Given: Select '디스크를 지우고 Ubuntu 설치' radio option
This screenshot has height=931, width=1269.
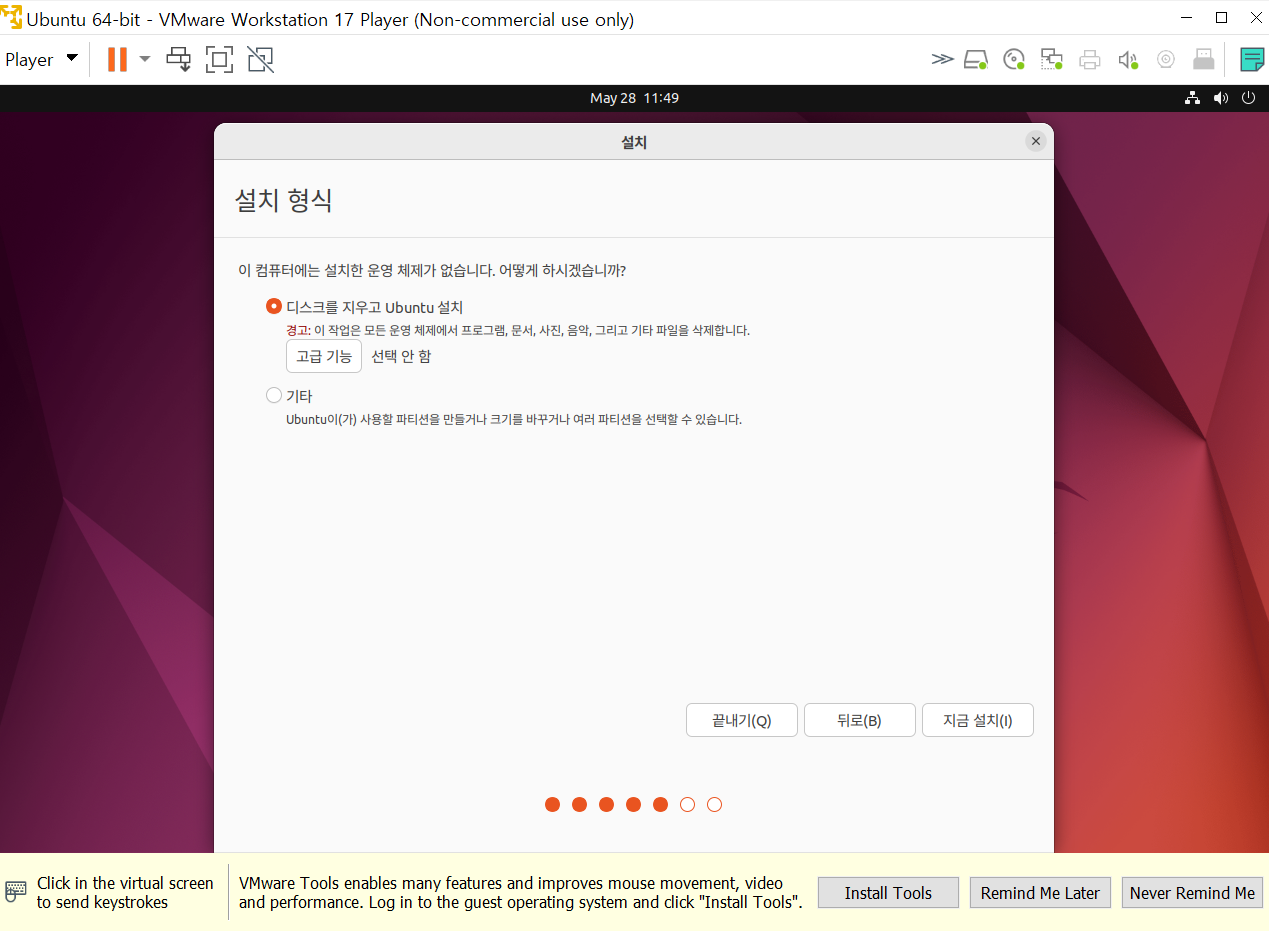Looking at the screenshot, I should pos(274,307).
